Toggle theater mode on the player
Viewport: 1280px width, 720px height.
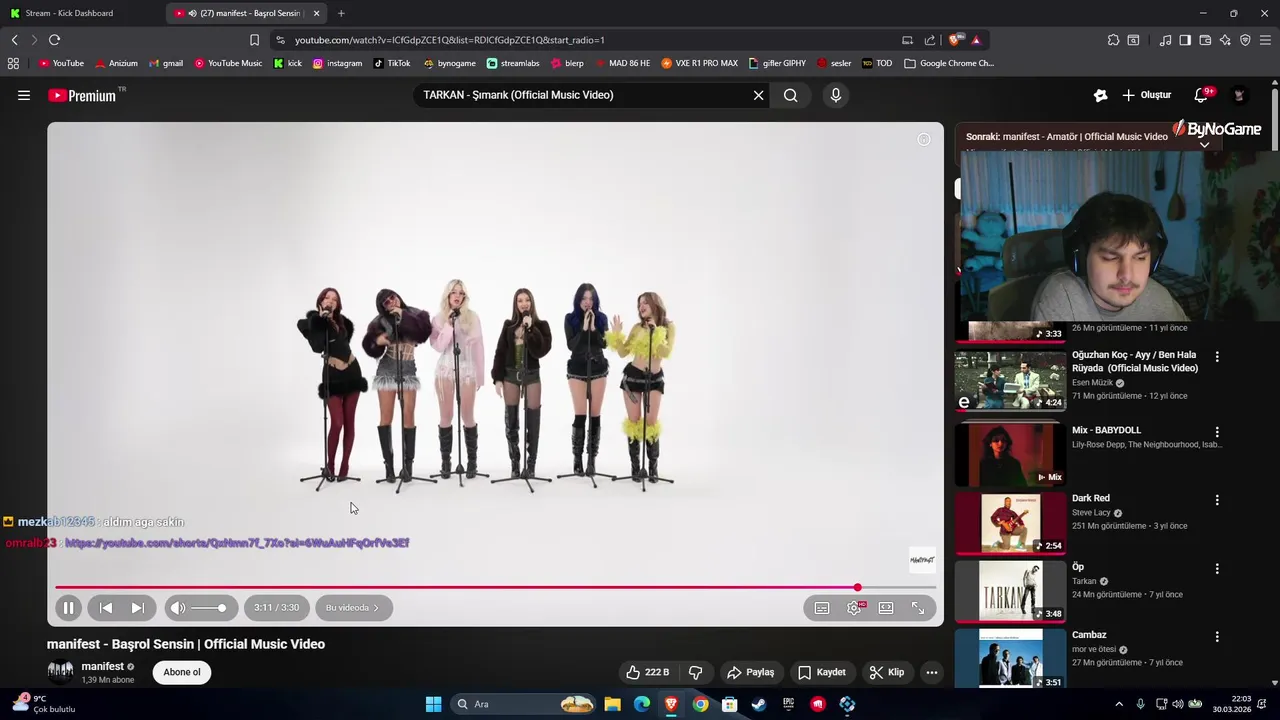click(x=886, y=608)
